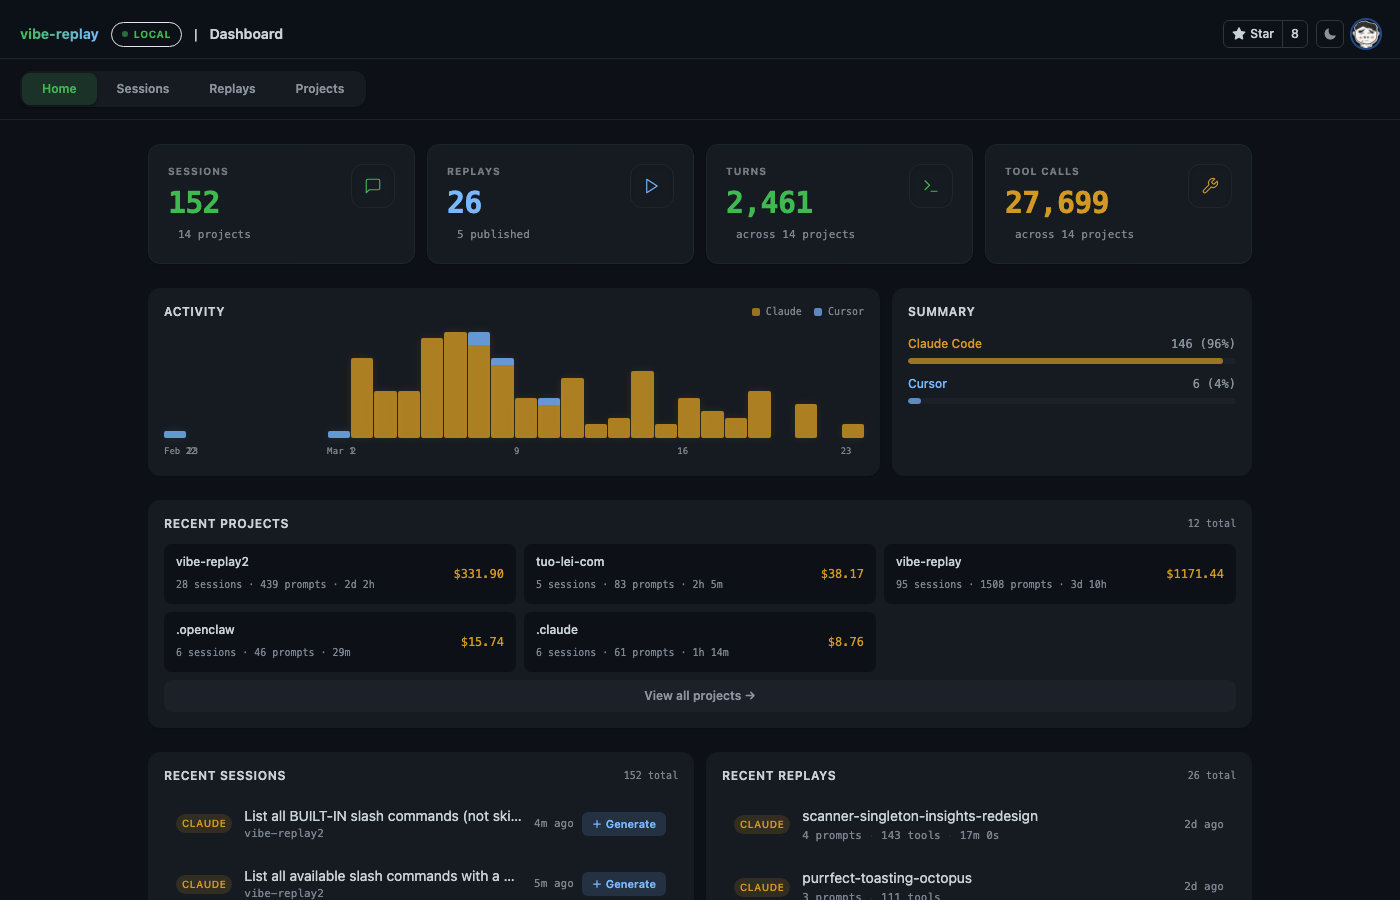
Task: Click the star count next to Star button
Action: tap(1294, 33)
